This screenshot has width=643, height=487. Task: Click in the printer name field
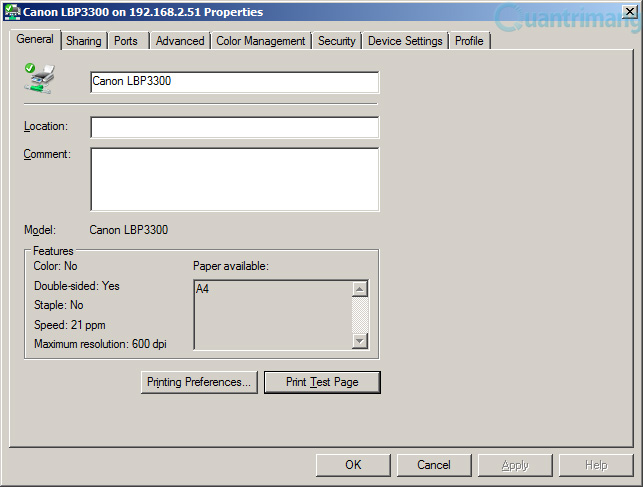click(x=235, y=82)
